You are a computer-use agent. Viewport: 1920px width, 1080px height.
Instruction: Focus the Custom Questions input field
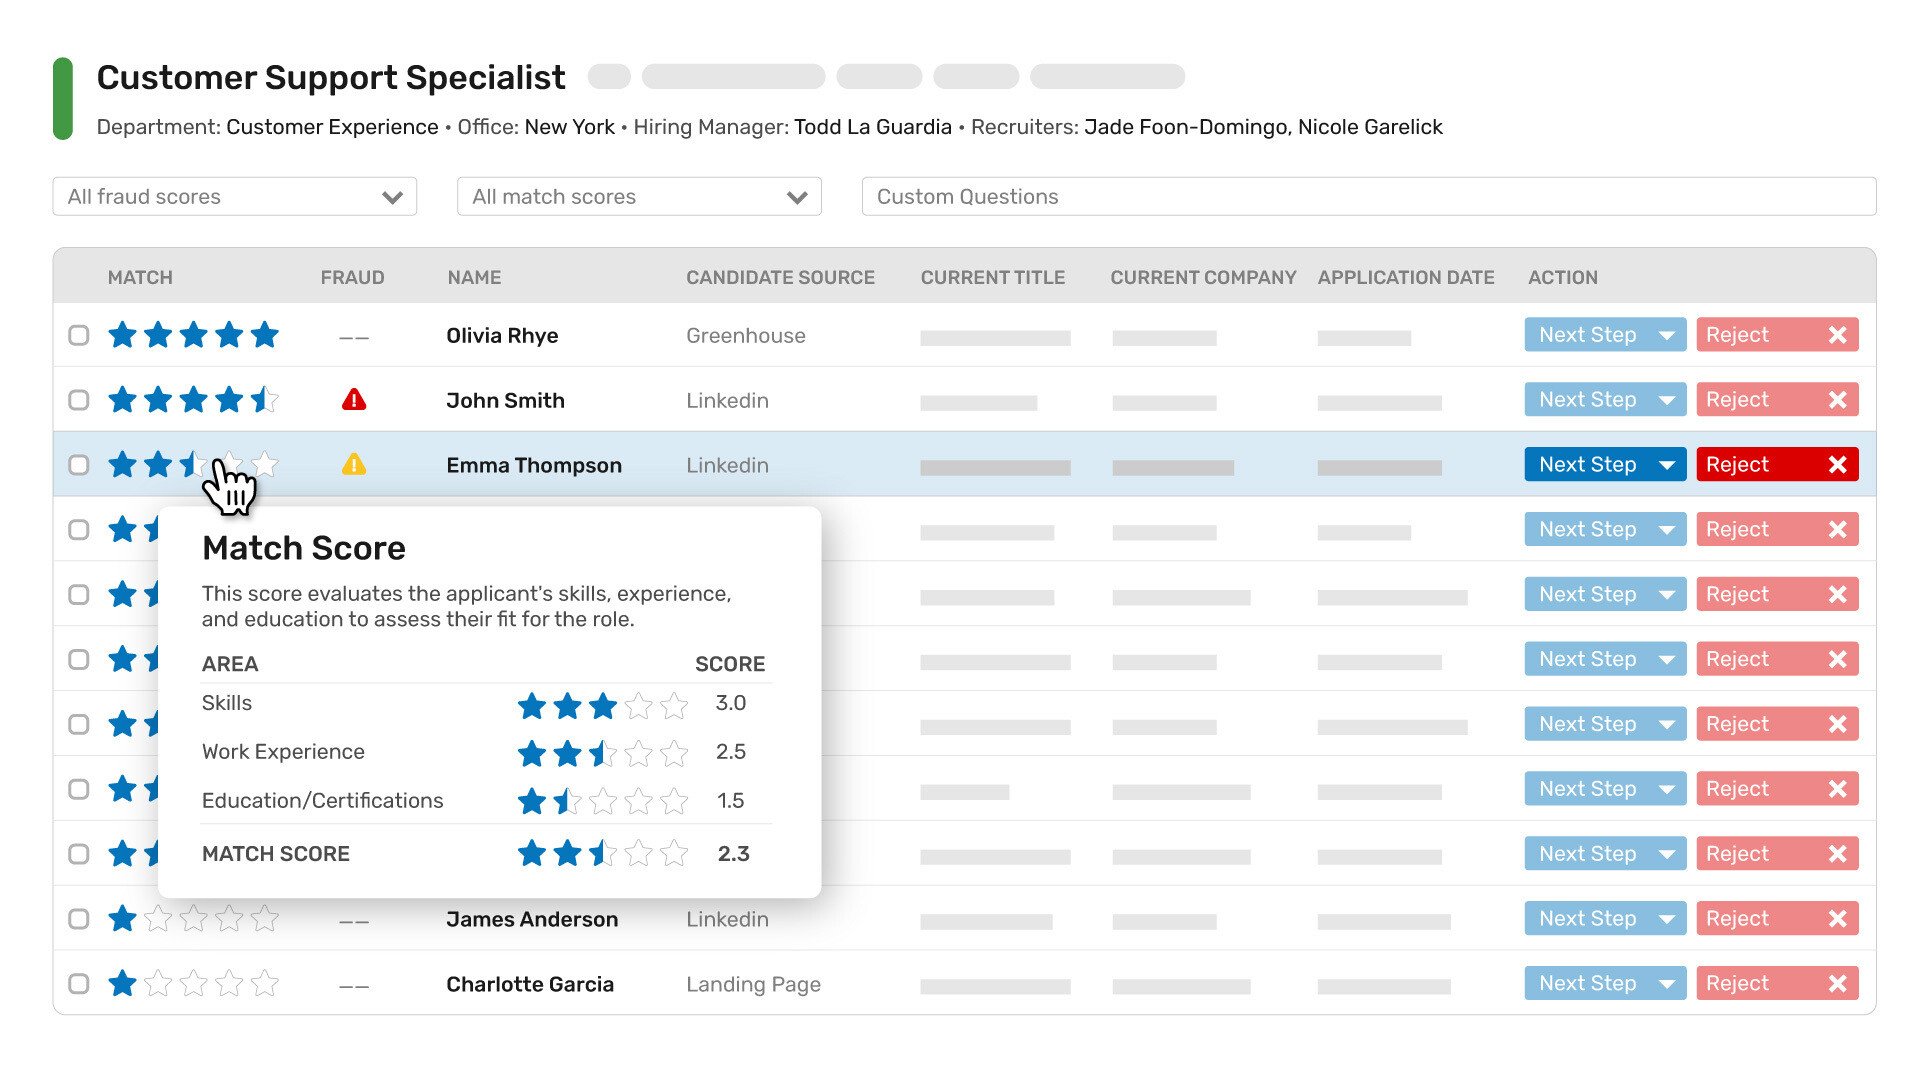coord(1368,197)
